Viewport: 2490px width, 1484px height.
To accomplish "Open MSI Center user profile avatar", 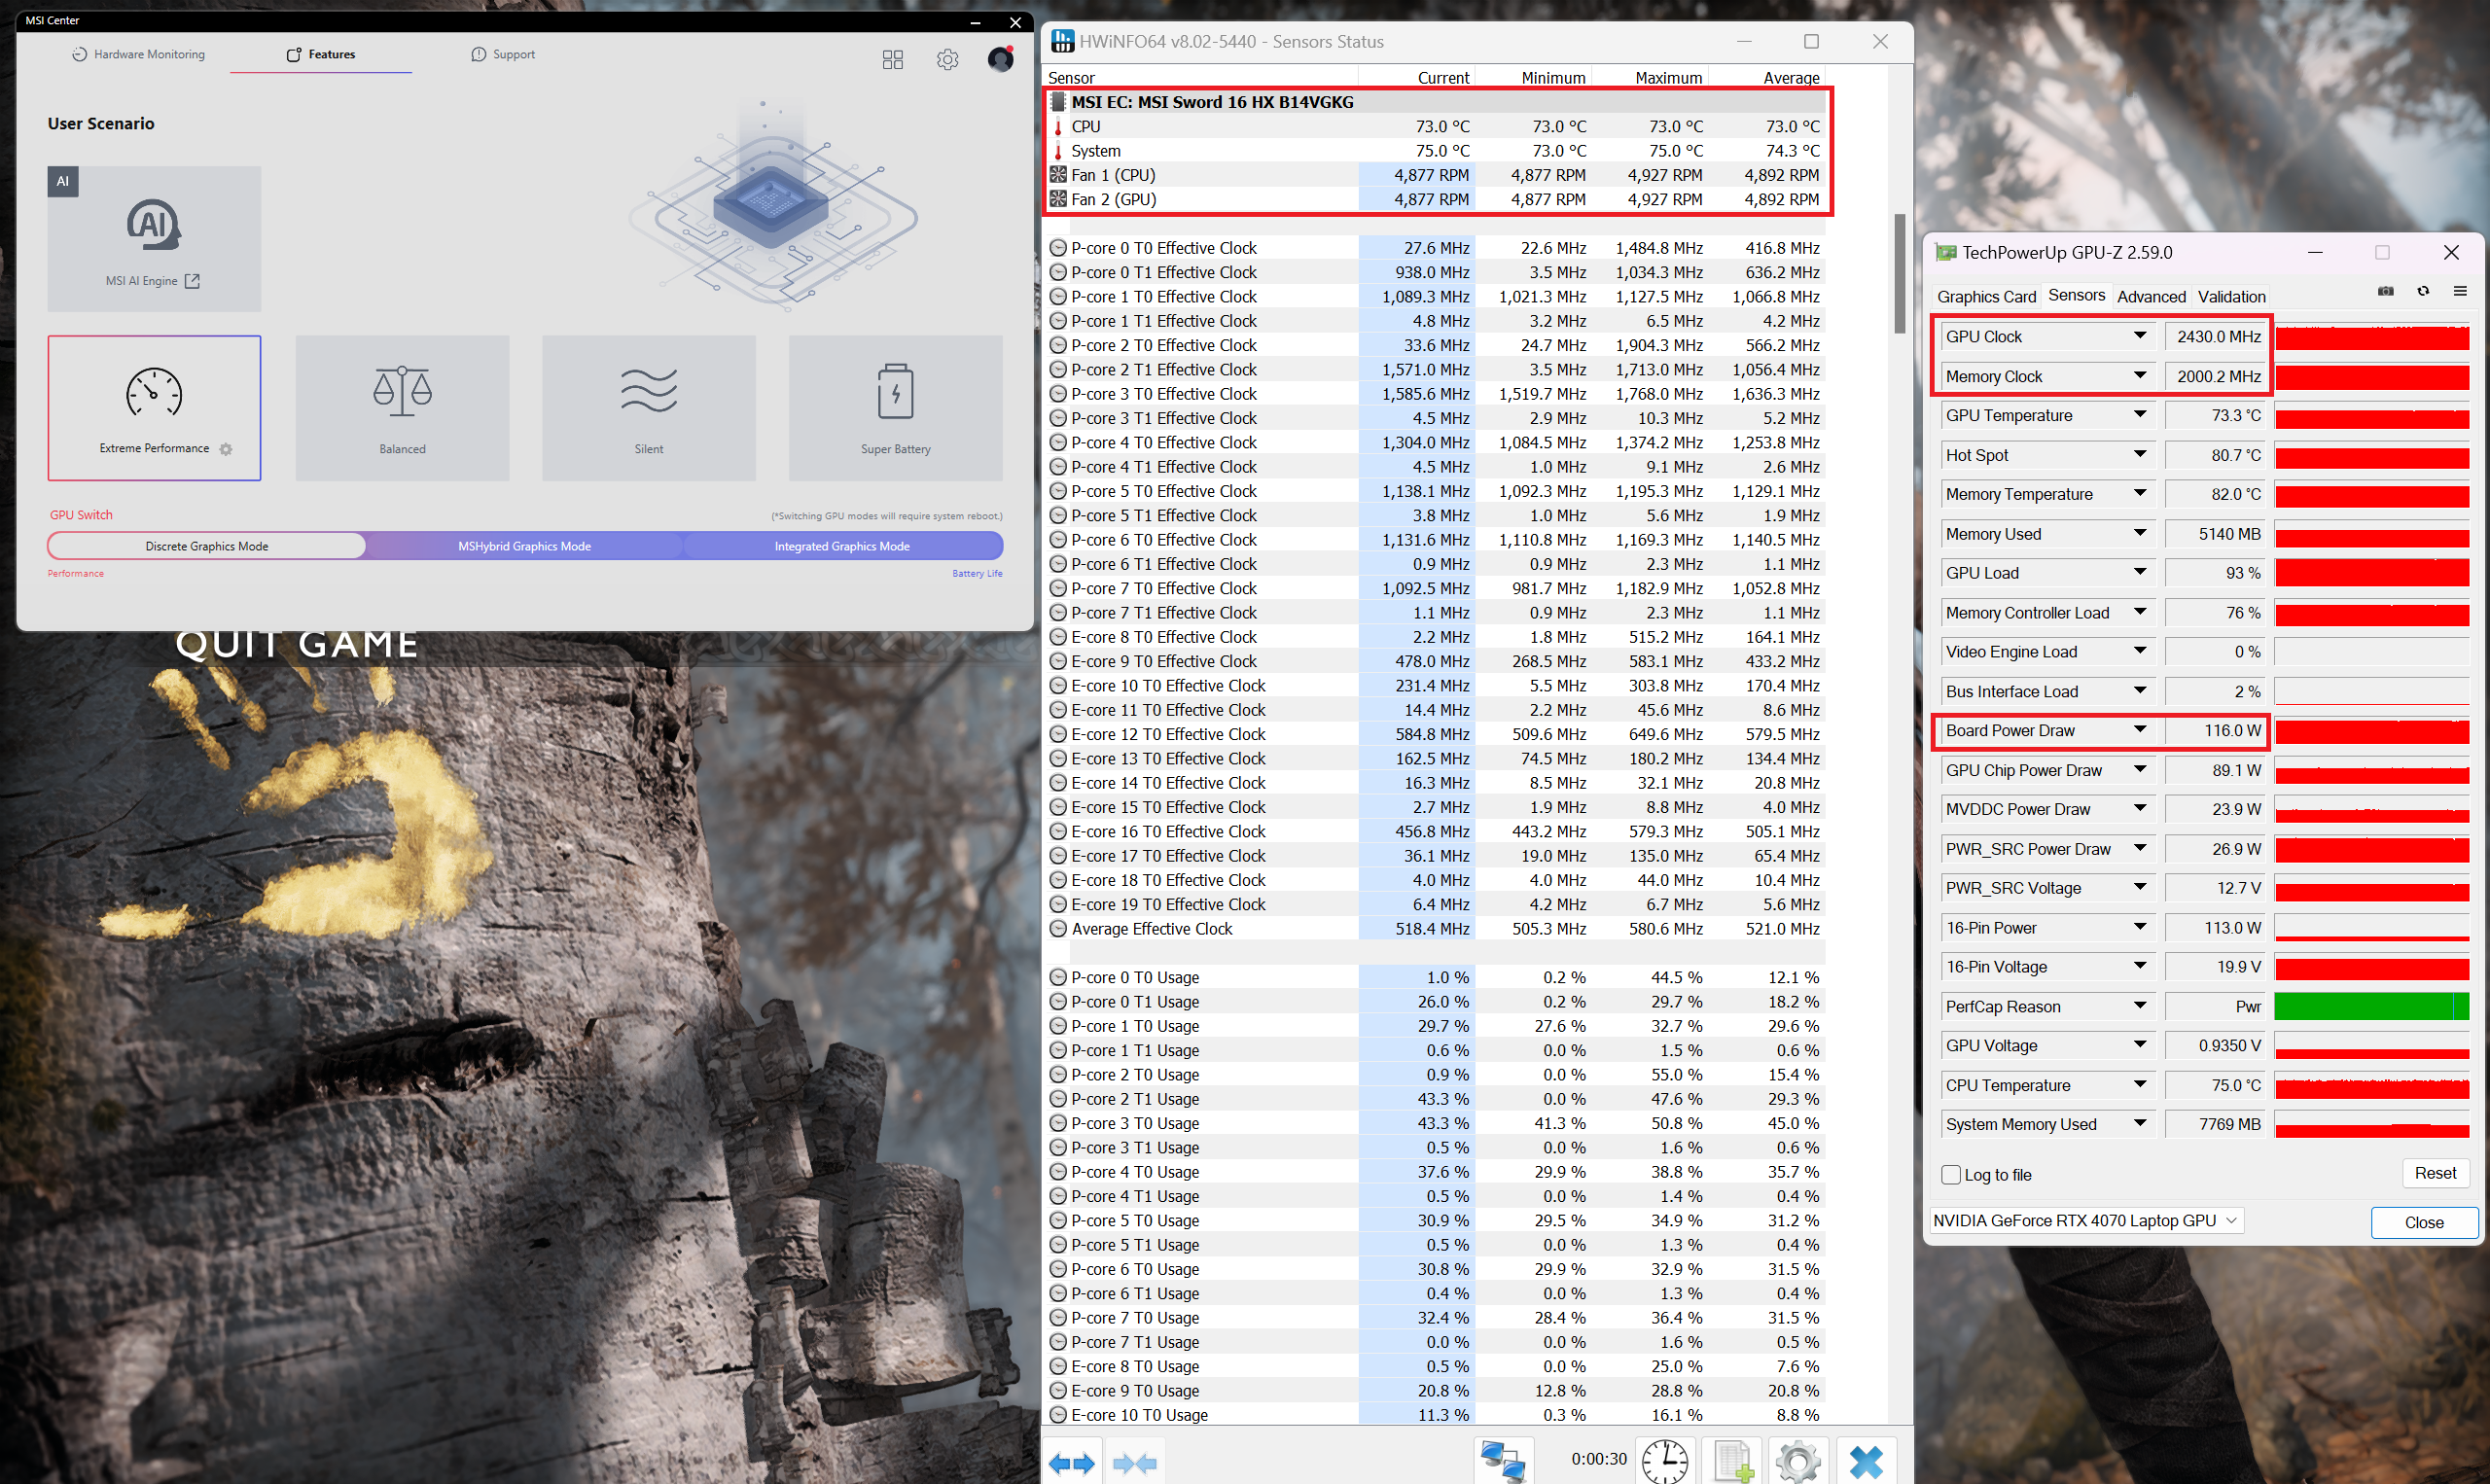I will 1000,59.
